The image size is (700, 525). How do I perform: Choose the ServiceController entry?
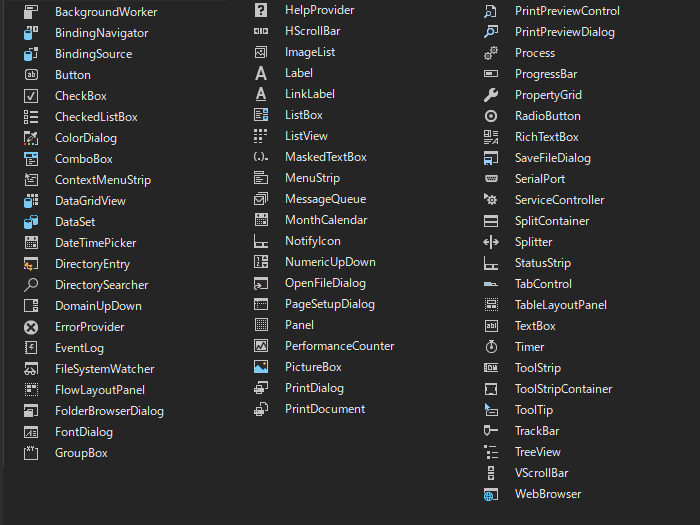point(560,200)
